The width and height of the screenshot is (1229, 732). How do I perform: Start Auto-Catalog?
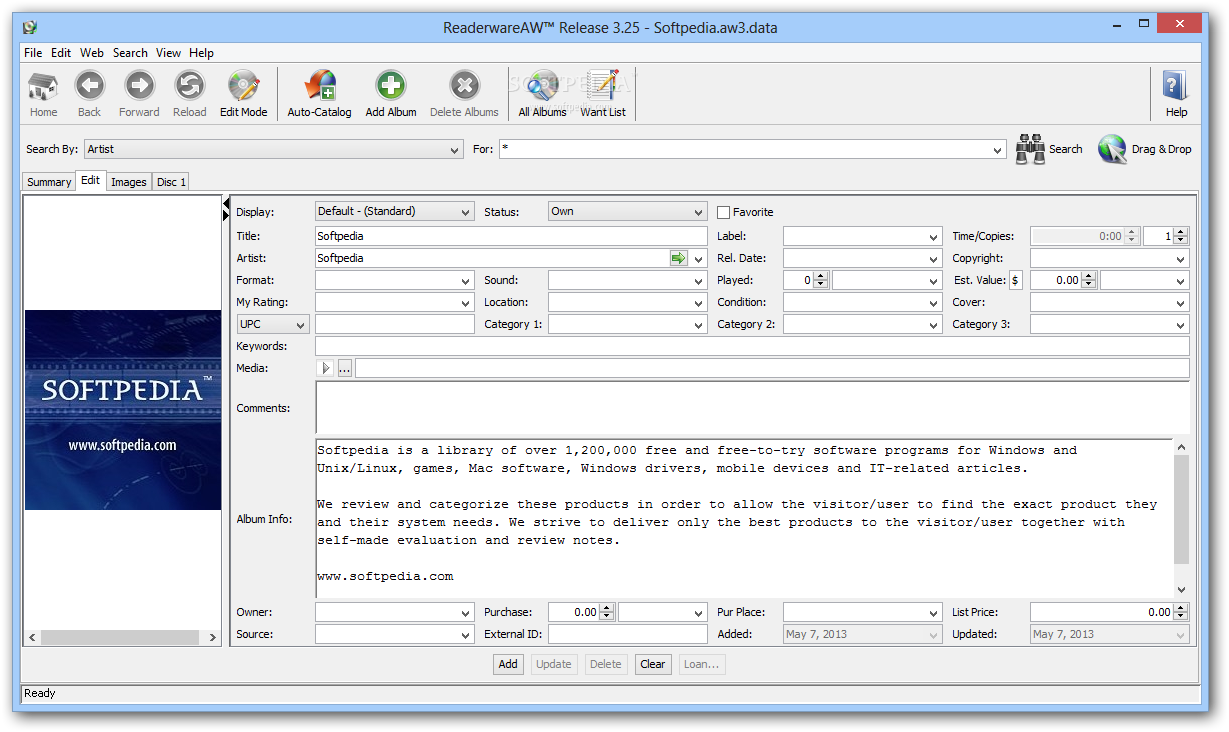point(319,94)
